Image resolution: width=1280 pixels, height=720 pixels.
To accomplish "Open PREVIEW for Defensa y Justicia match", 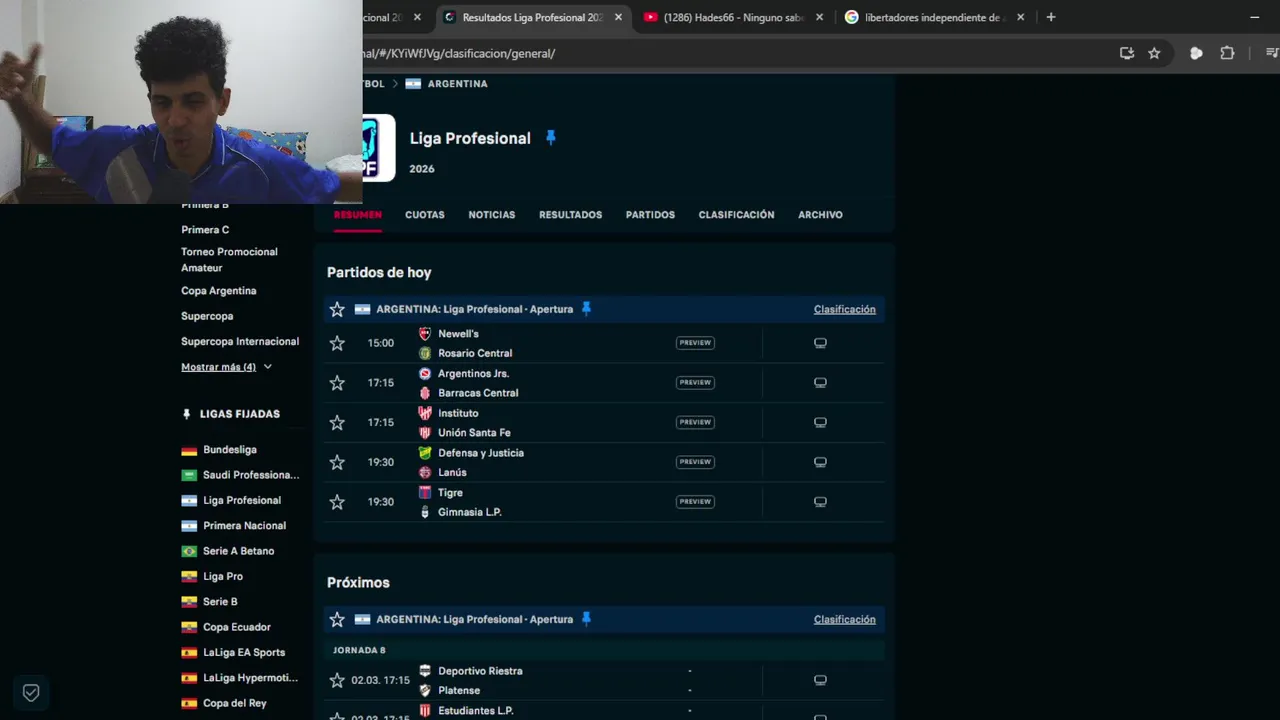I will tap(695, 462).
